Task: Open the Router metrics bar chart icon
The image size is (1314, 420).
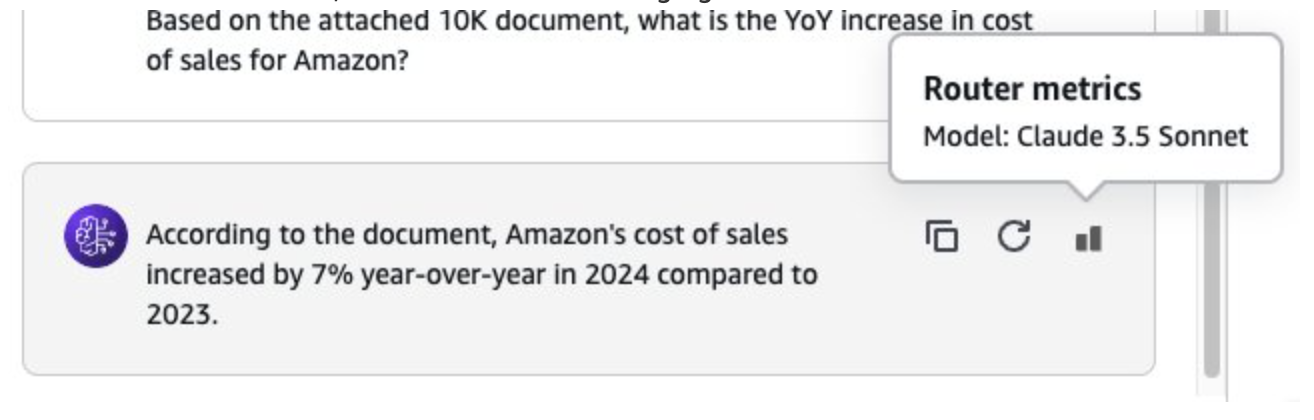Action: [1088, 239]
